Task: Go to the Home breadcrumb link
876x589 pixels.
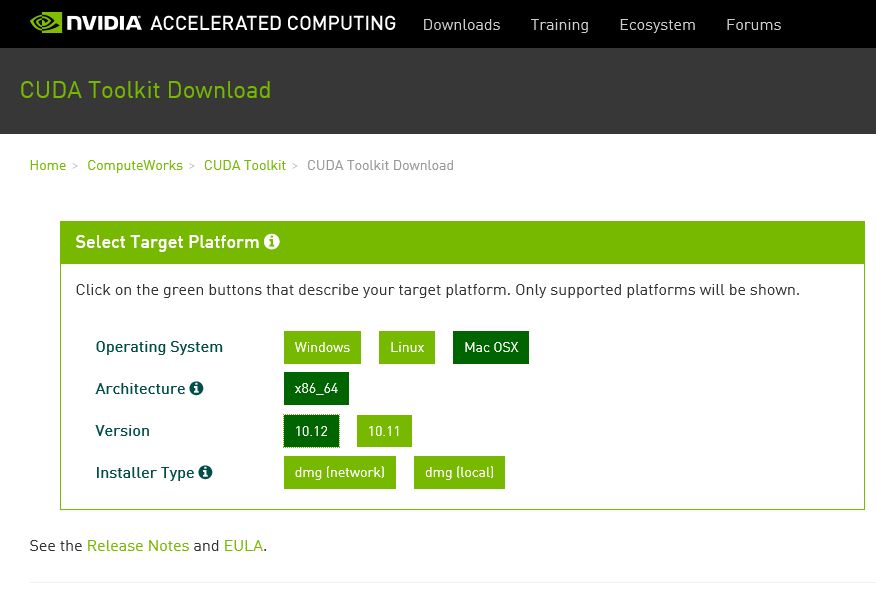Action: click(x=48, y=165)
